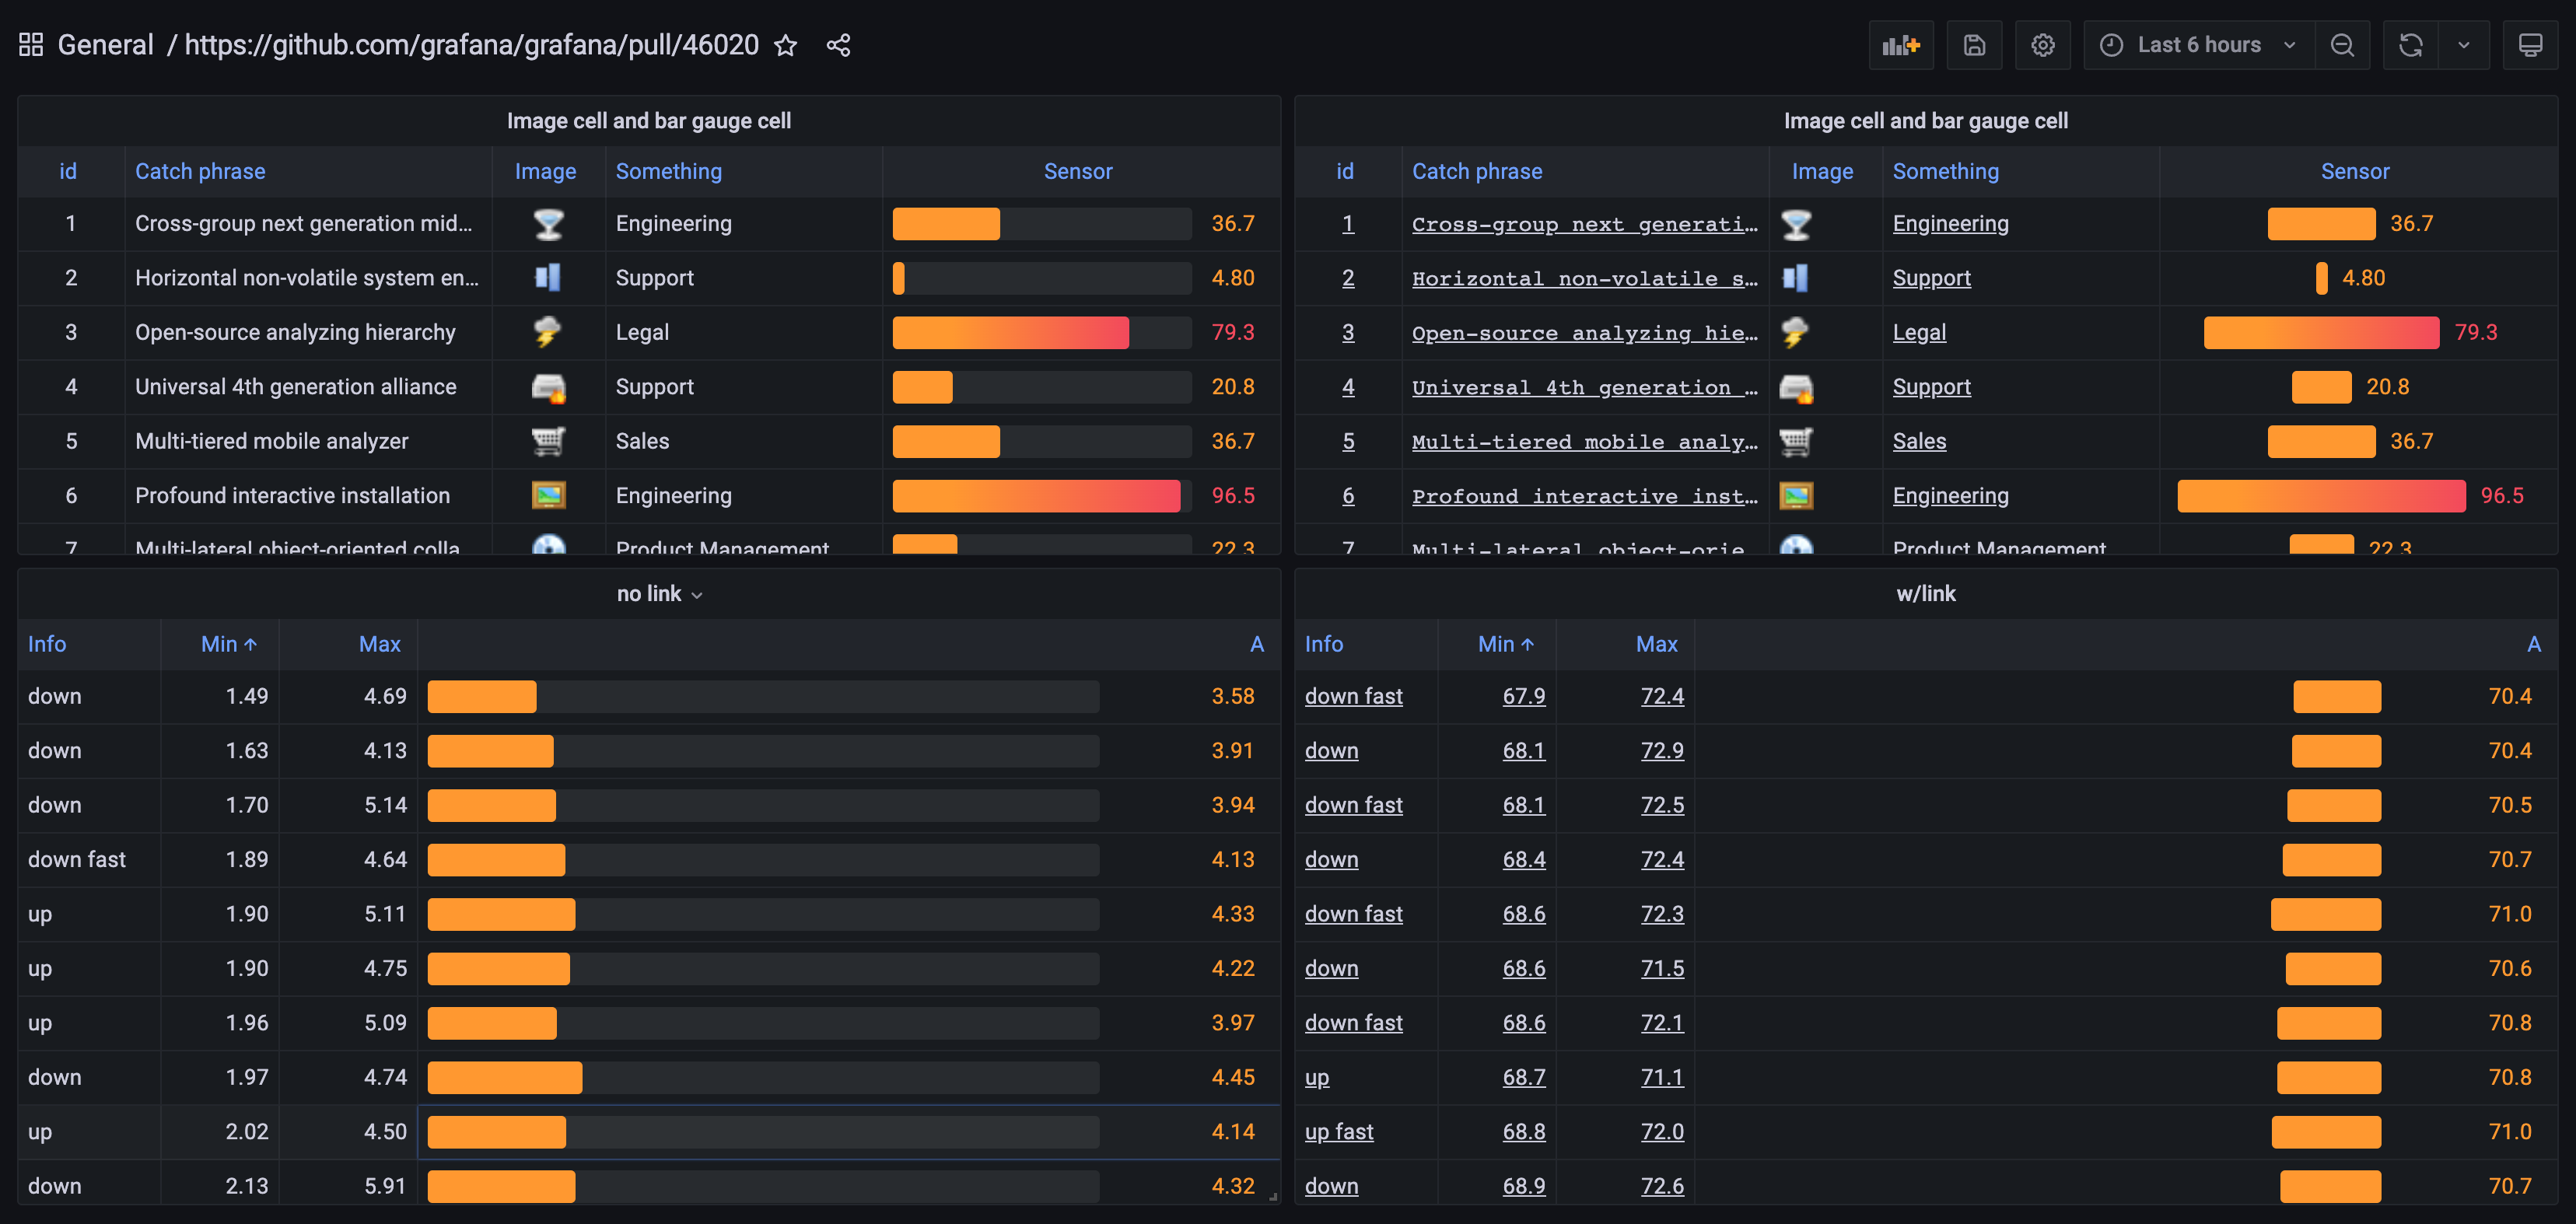The width and height of the screenshot is (2576, 1224).
Task: Click the trophy image cell in row 1
Action: click(x=547, y=223)
